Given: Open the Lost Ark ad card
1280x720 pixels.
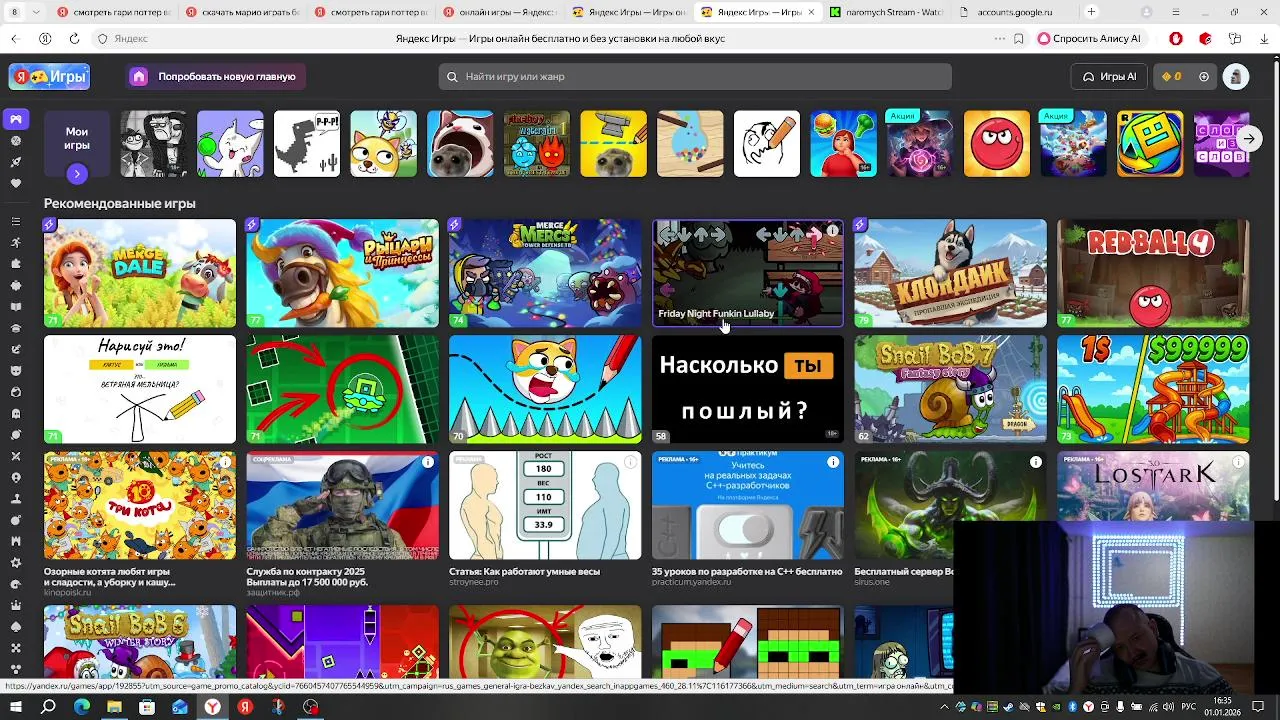Looking at the screenshot, I should coord(1153,485).
